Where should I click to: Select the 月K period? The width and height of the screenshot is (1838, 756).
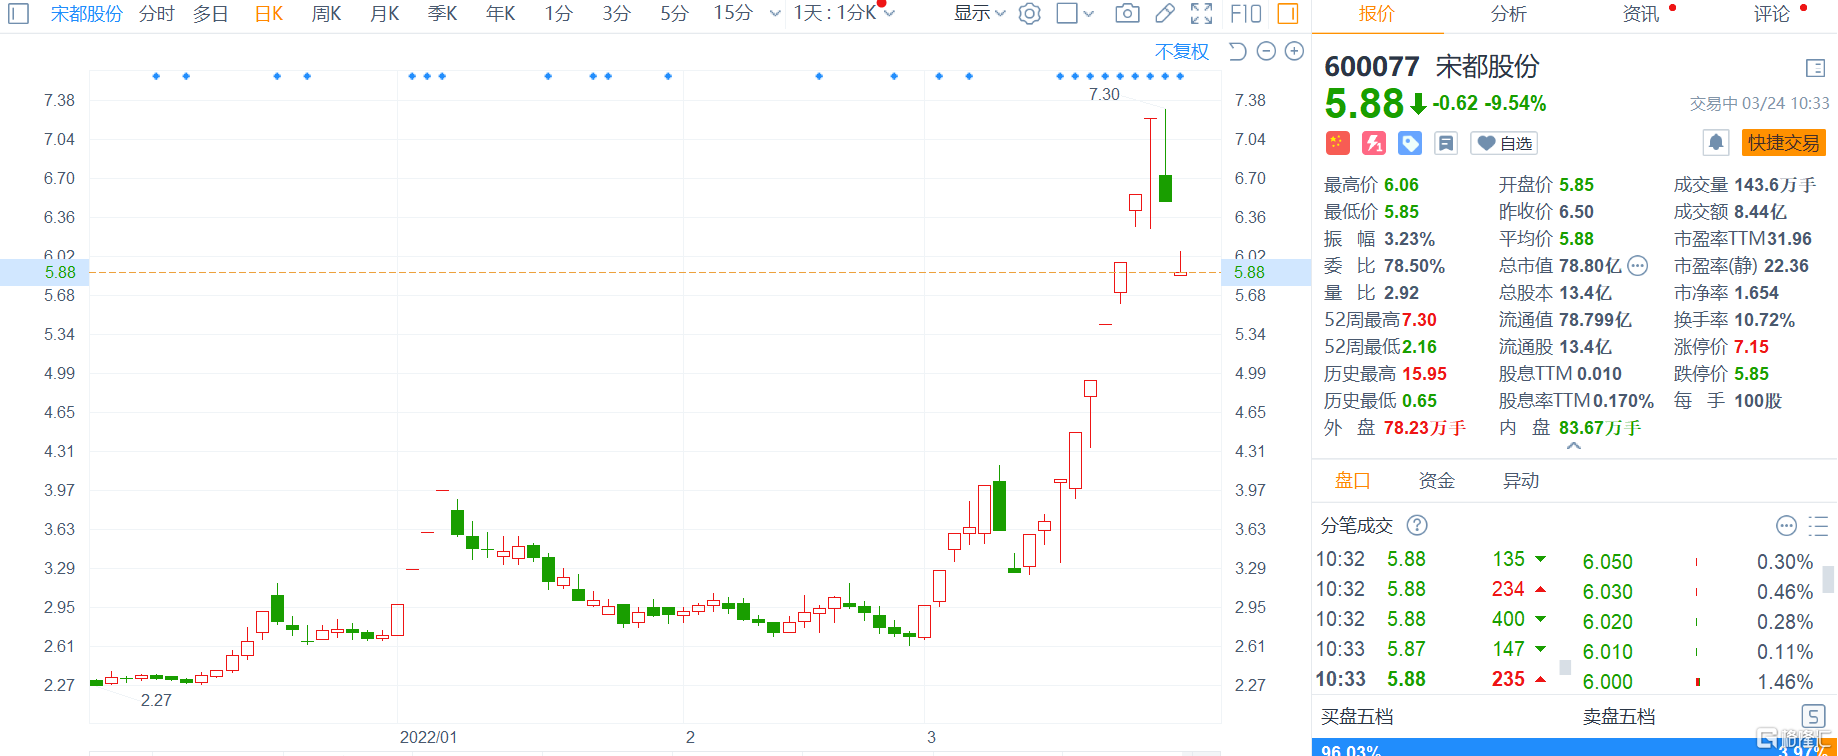pos(385,13)
